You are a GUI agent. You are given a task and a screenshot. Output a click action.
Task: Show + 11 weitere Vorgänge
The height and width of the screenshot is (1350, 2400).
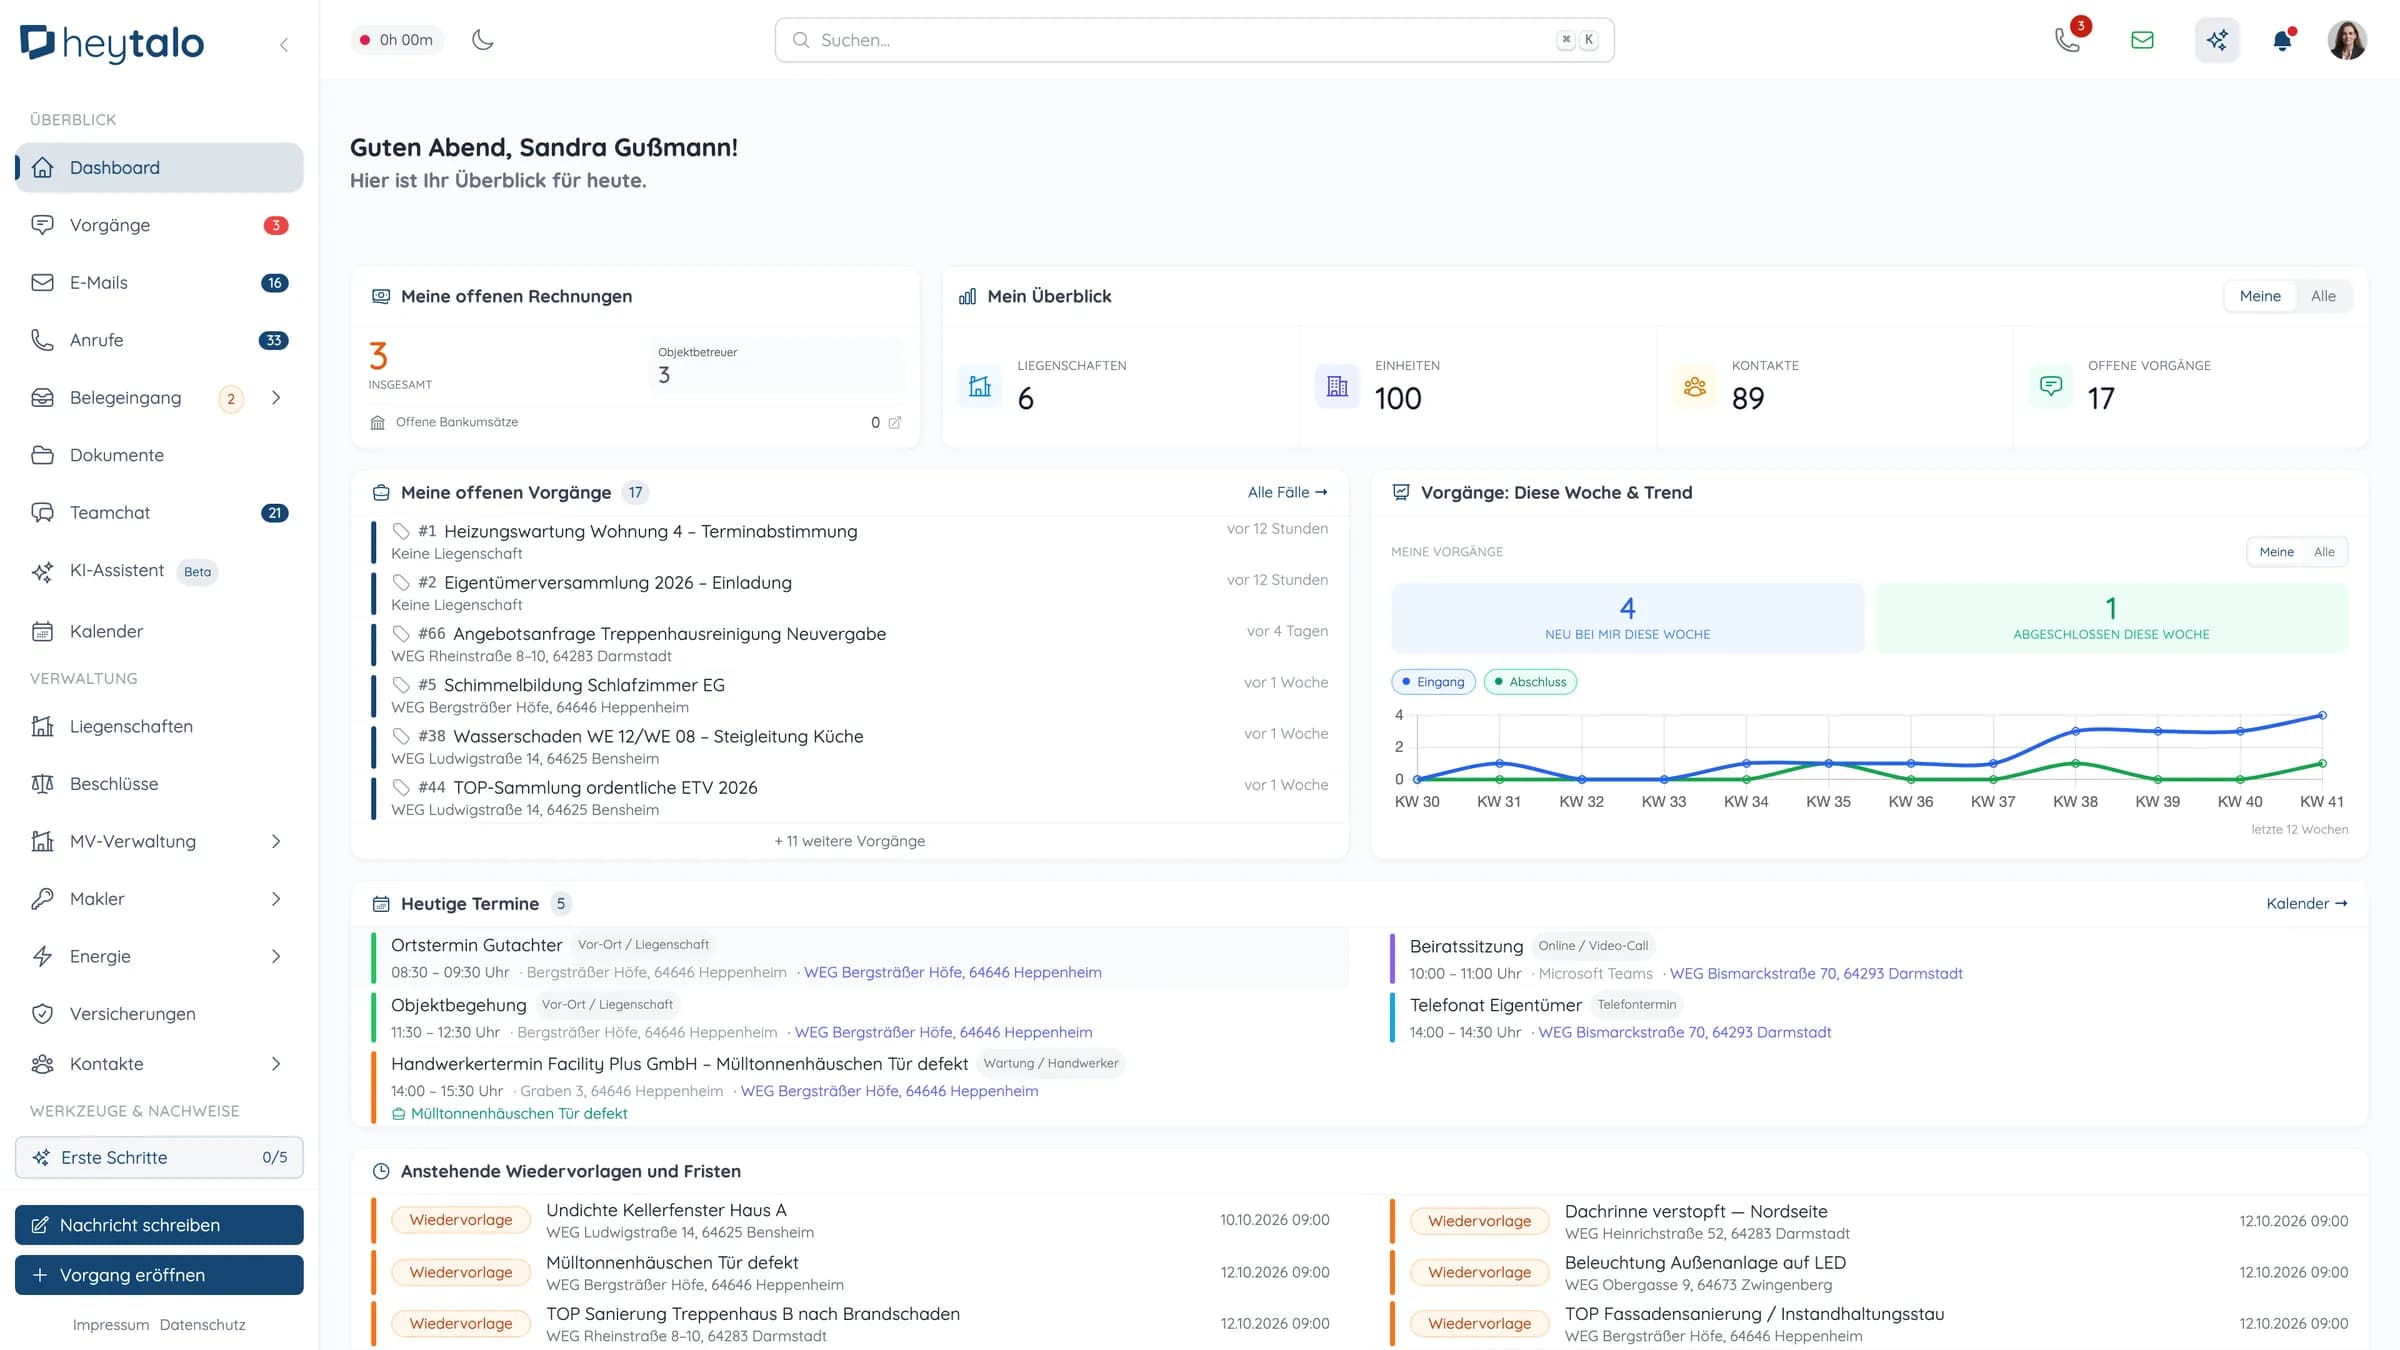(x=849, y=841)
